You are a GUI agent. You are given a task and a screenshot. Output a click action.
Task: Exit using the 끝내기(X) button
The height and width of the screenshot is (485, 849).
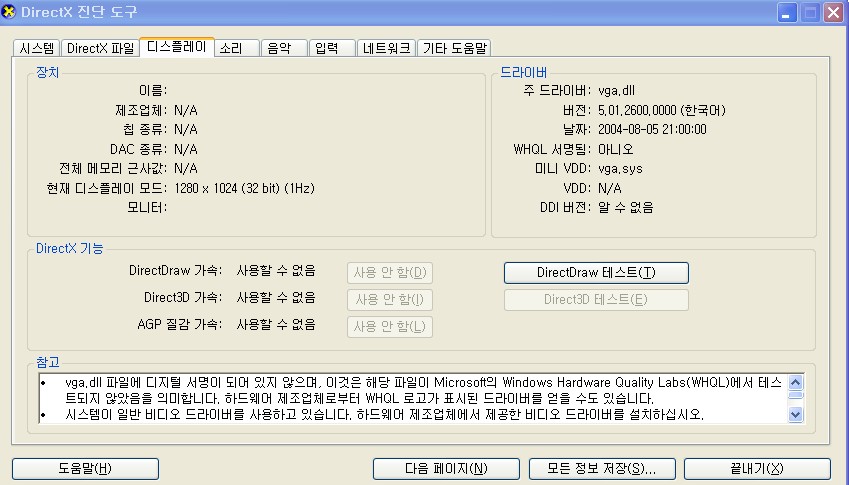click(x=756, y=468)
